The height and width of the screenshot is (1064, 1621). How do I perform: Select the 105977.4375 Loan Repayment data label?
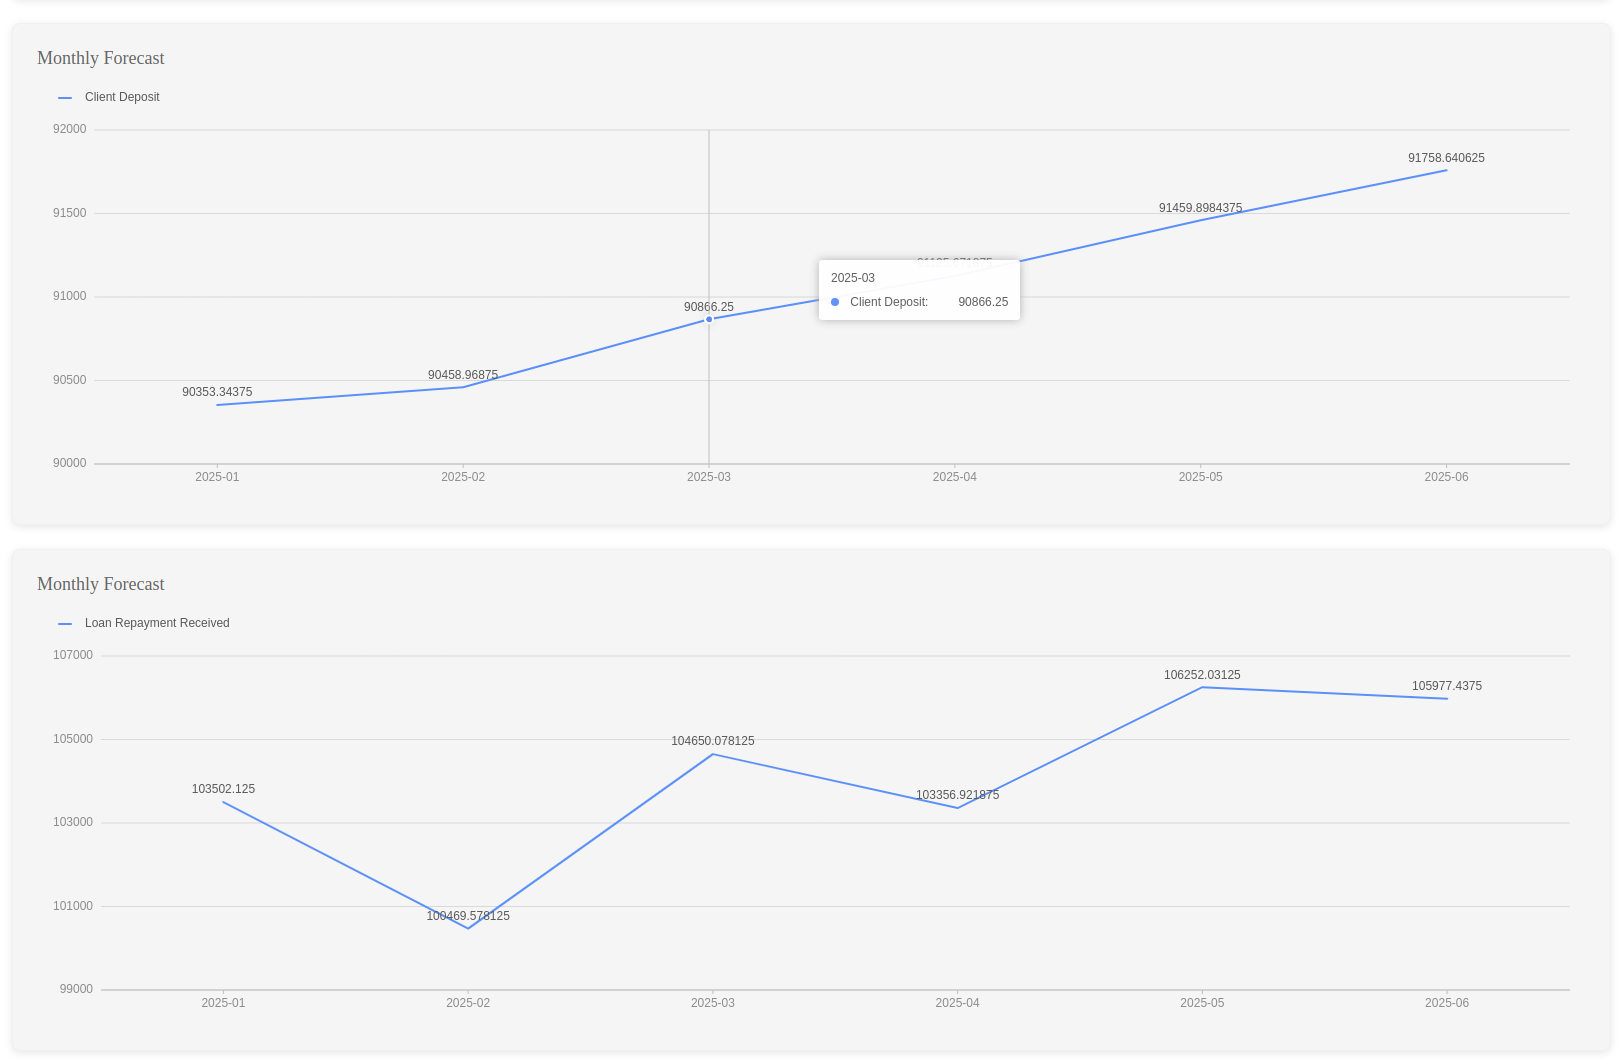coord(1446,686)
